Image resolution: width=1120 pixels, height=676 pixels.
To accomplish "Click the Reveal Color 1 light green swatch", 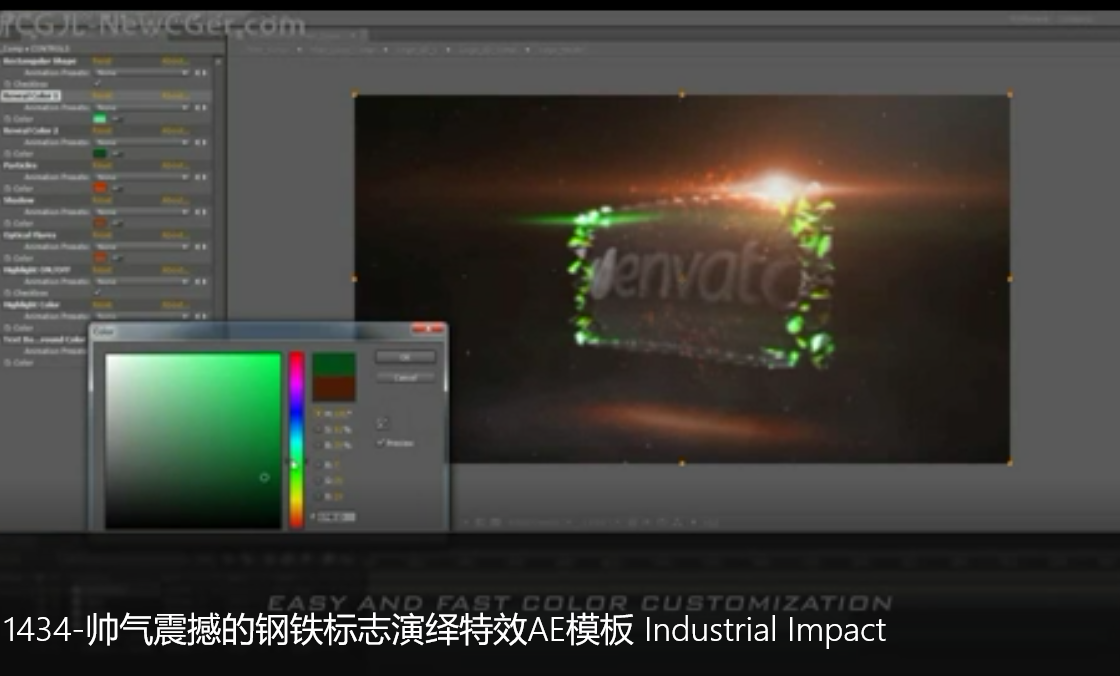I will click(x=100, y=119).
